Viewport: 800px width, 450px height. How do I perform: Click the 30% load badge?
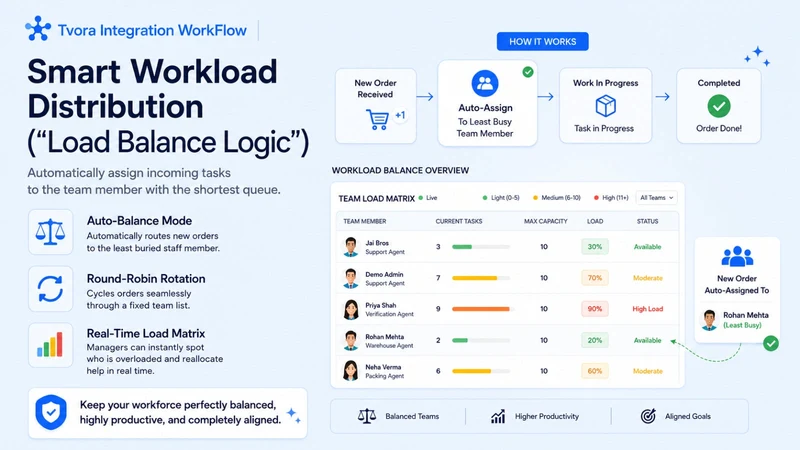pyautogui.click(x=595, y=247)
